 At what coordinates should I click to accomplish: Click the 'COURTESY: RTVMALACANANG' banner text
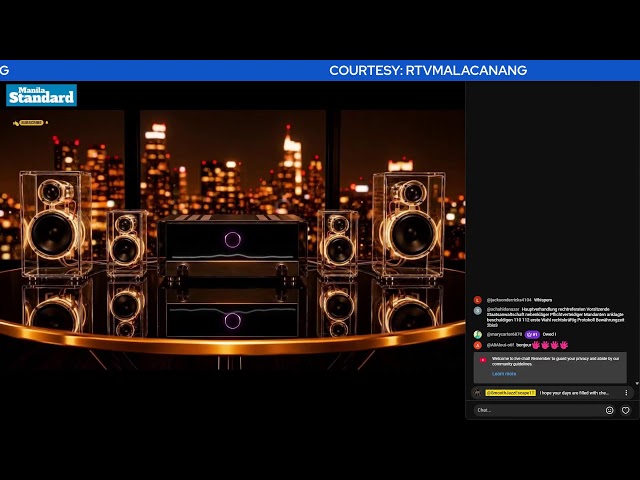(428, 71)
